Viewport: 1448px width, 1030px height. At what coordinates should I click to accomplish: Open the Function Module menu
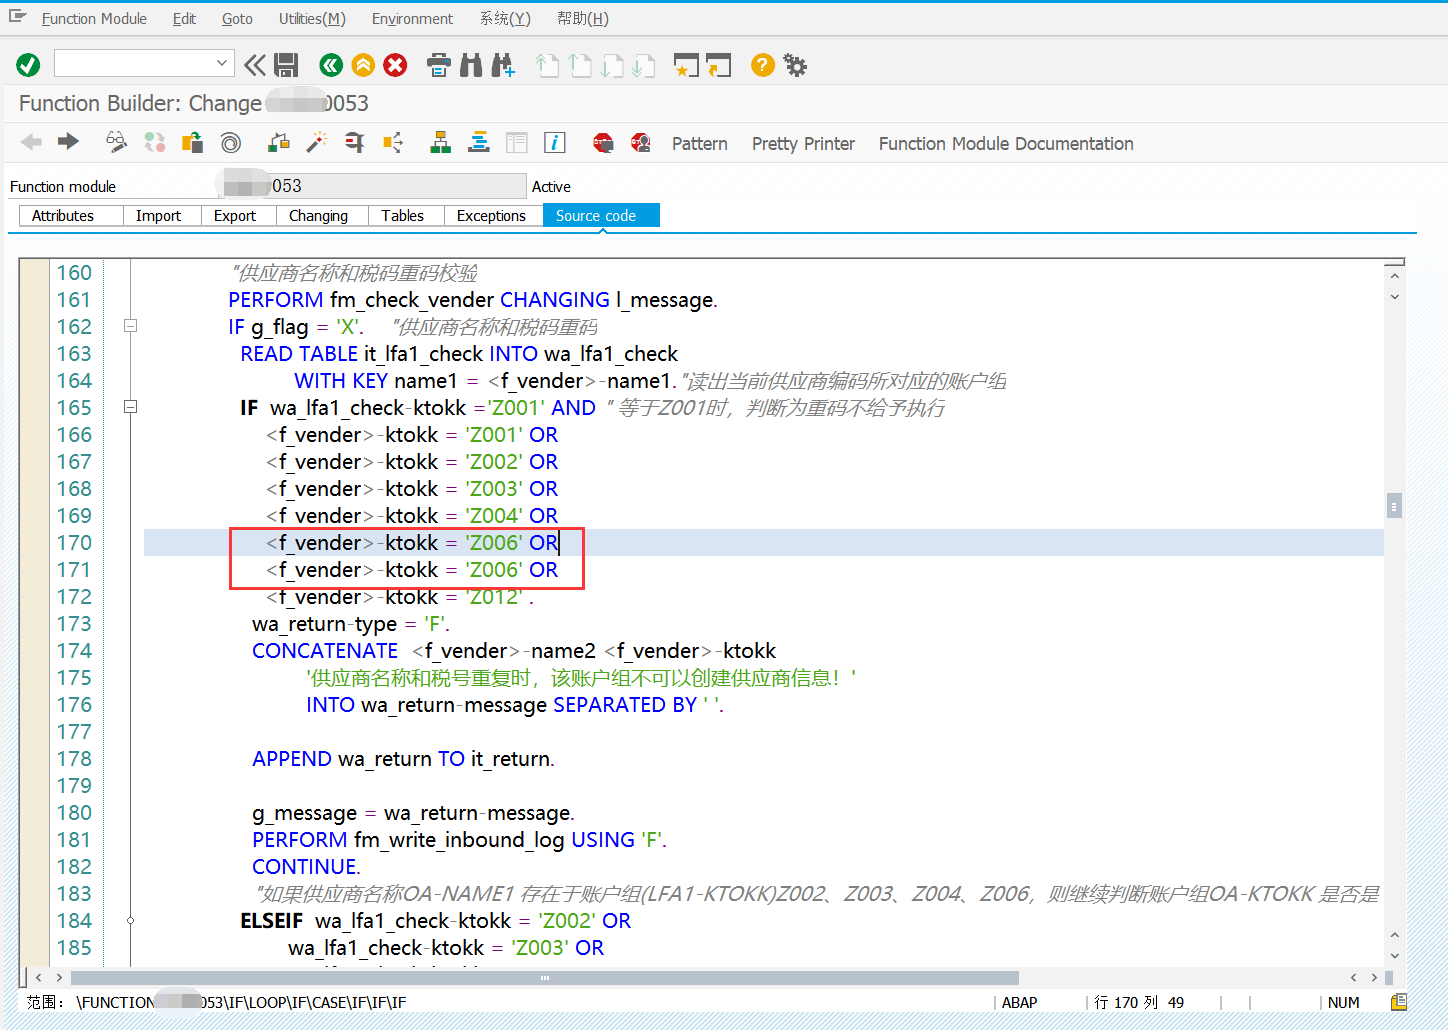tap(94, 19)
